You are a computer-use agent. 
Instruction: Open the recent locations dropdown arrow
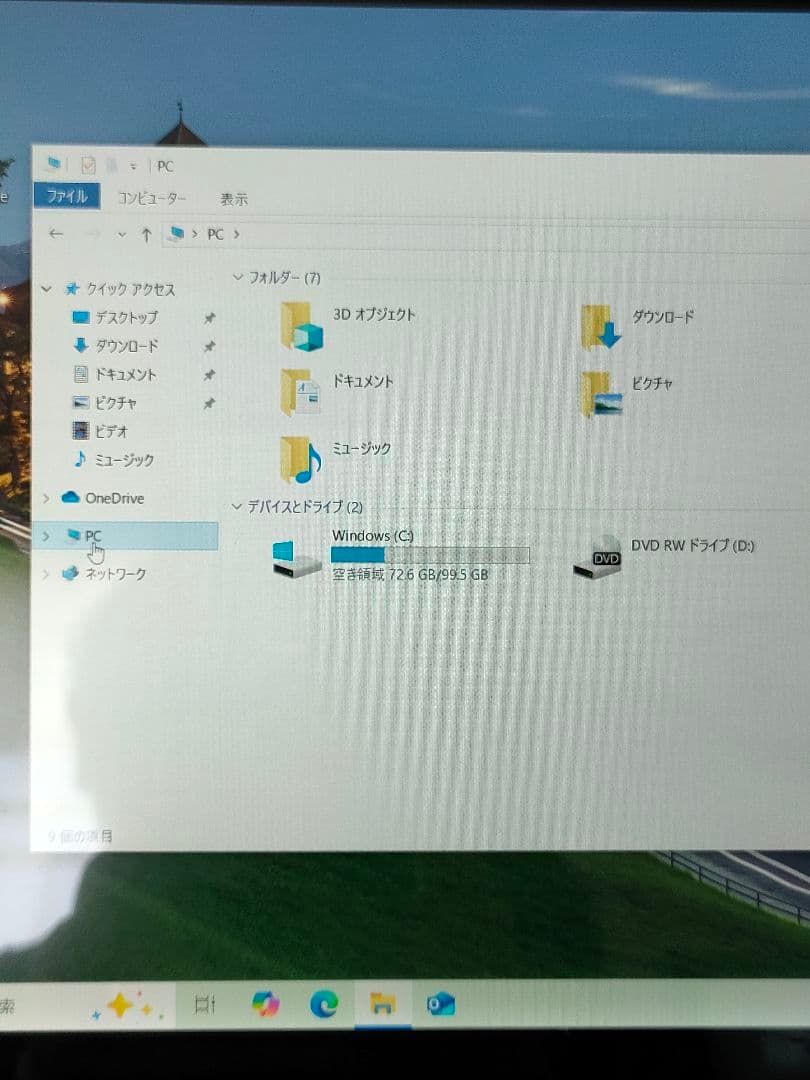click(121, 235)
